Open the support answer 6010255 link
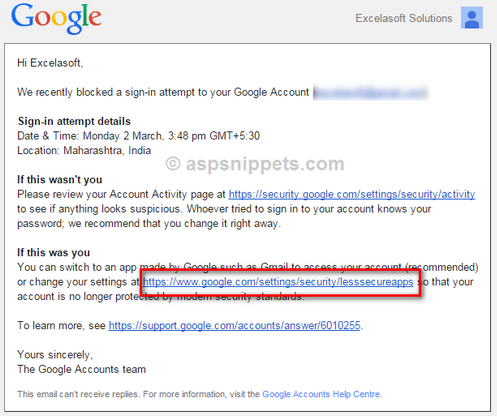 coord(234,325)
